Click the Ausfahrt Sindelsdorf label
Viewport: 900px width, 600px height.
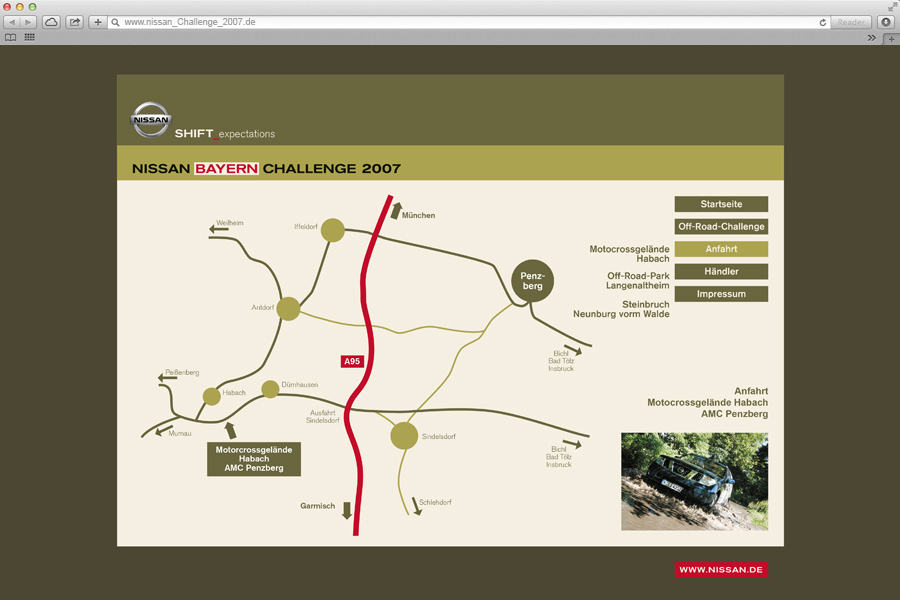click(x=323, y=416)
